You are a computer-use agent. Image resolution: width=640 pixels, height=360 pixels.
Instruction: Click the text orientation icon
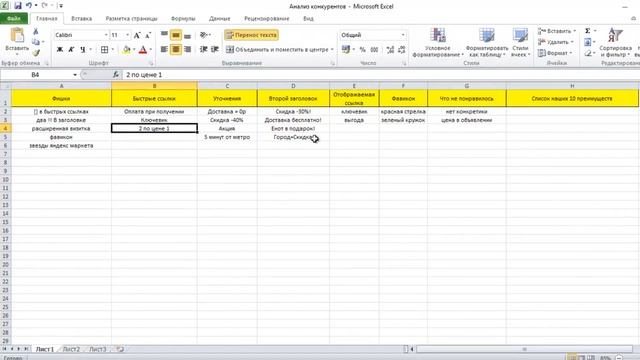pos(204,35)
